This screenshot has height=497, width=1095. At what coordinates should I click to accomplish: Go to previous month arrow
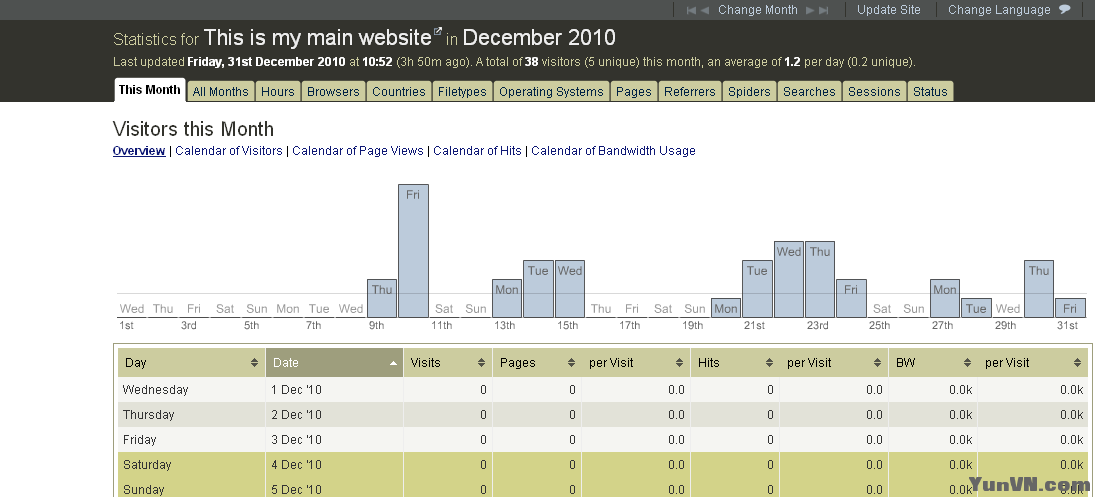(705, 10)
